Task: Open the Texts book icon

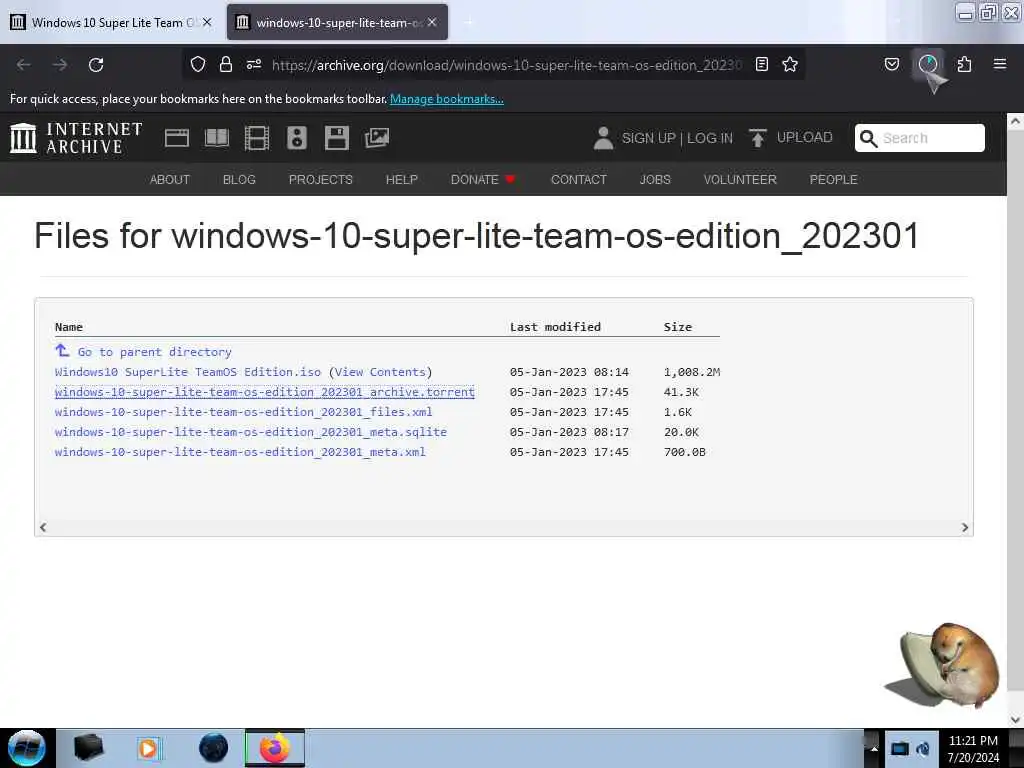Action: (217, 138)
